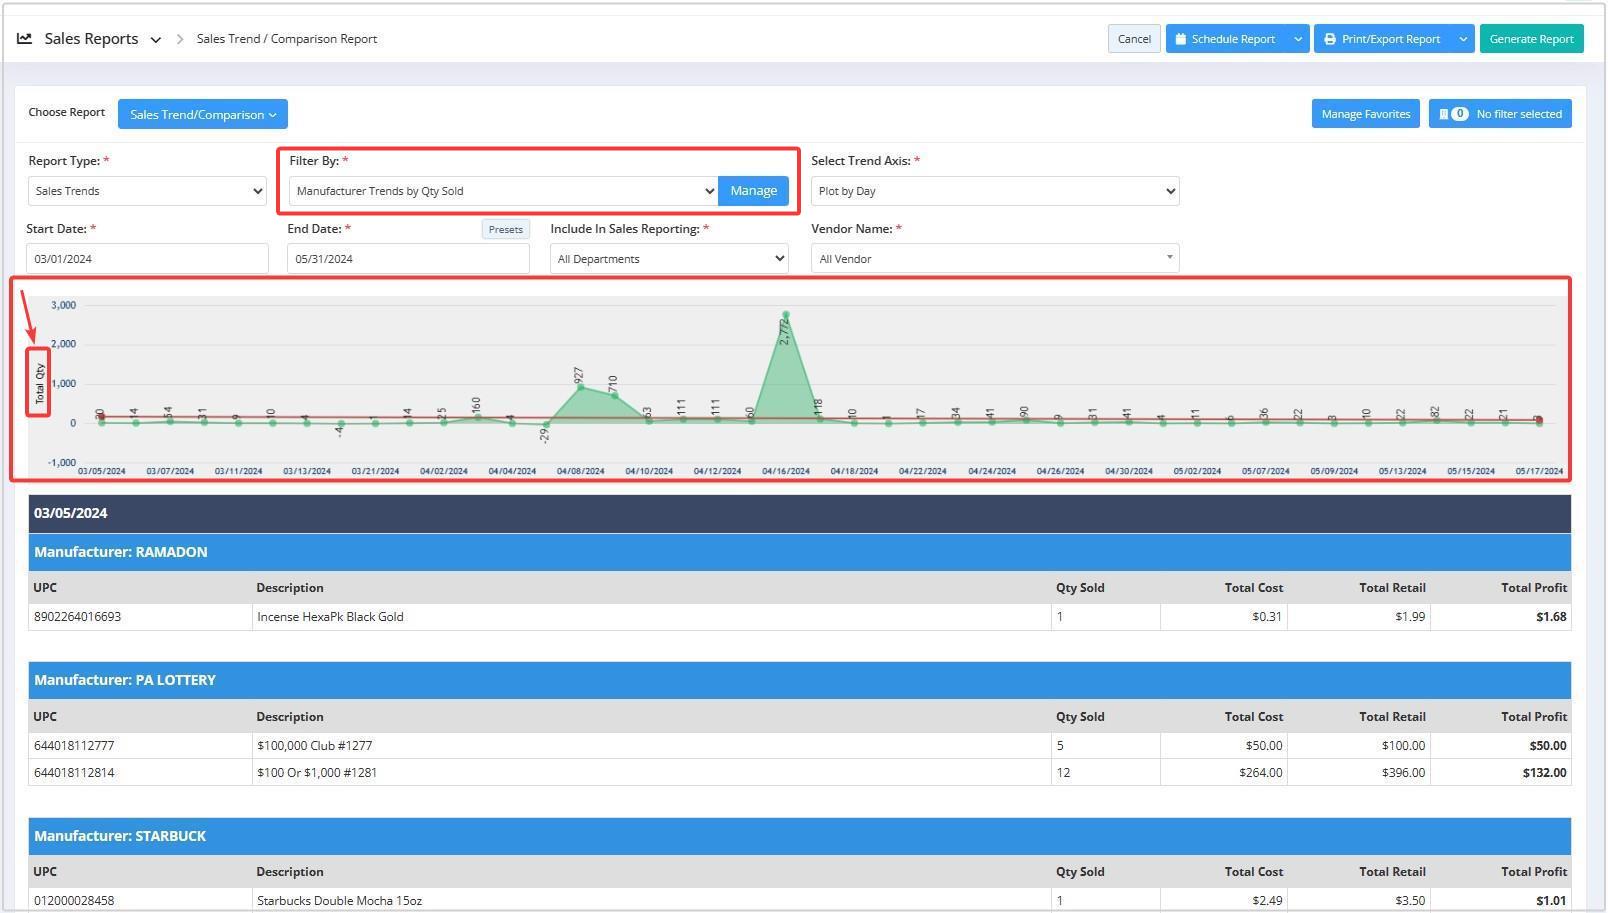Click the $396.00 total retail cell

1358,773
